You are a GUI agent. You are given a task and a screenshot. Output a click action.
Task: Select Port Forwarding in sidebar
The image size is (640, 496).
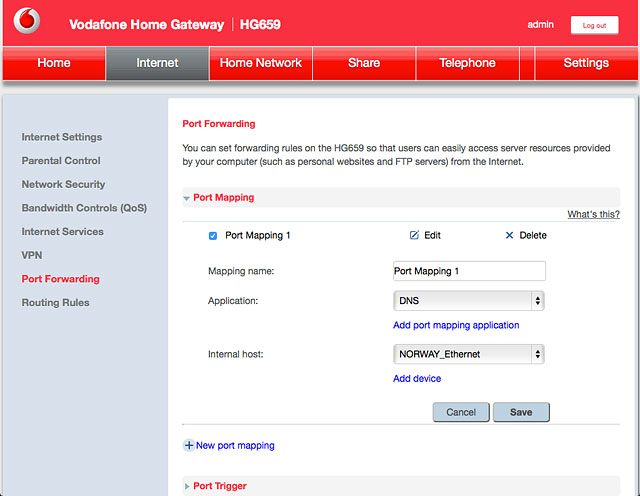point(60,279)
